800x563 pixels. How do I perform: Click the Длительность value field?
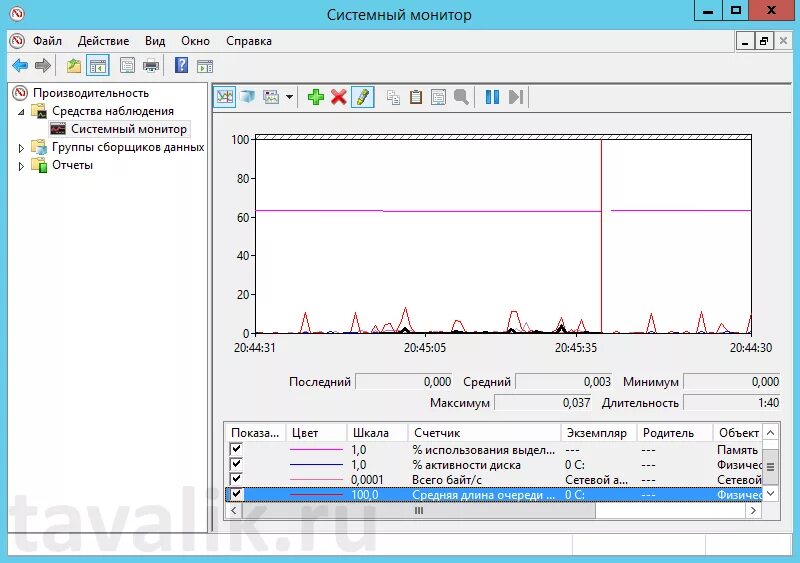coord(732,403)
